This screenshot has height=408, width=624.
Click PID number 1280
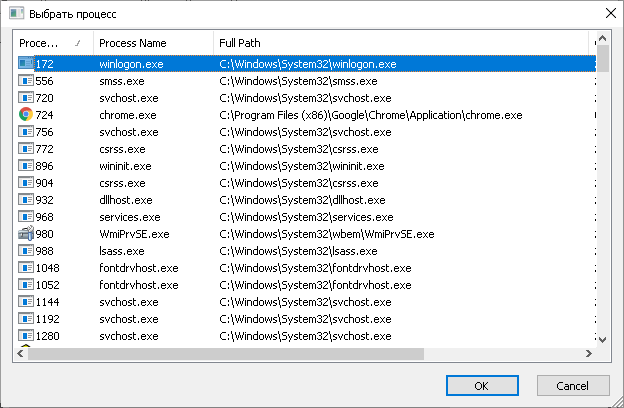[x=47, y=336]
